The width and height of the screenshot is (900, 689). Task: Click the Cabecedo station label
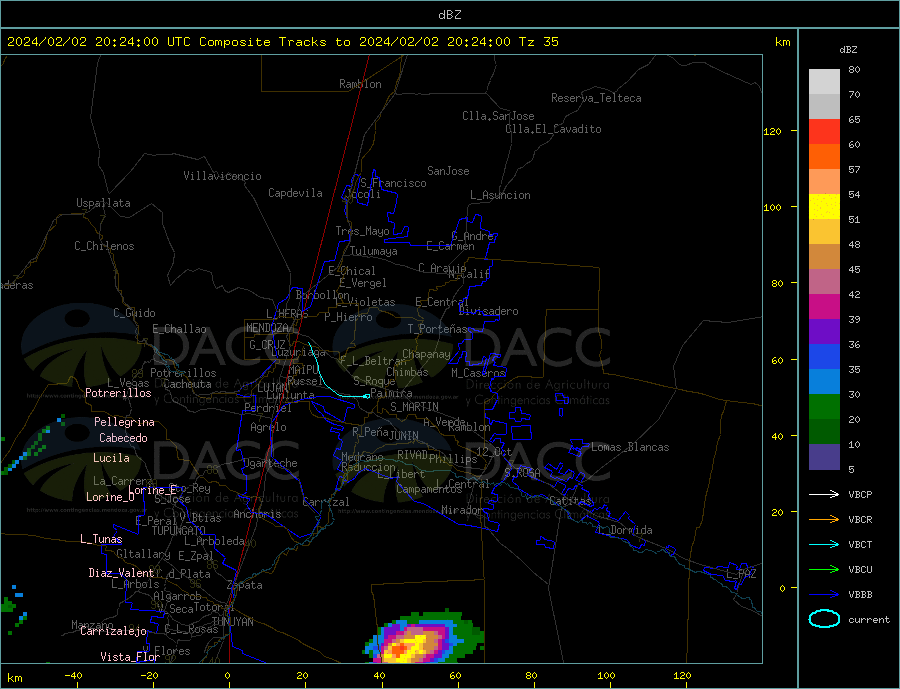(x=123, y=438)
